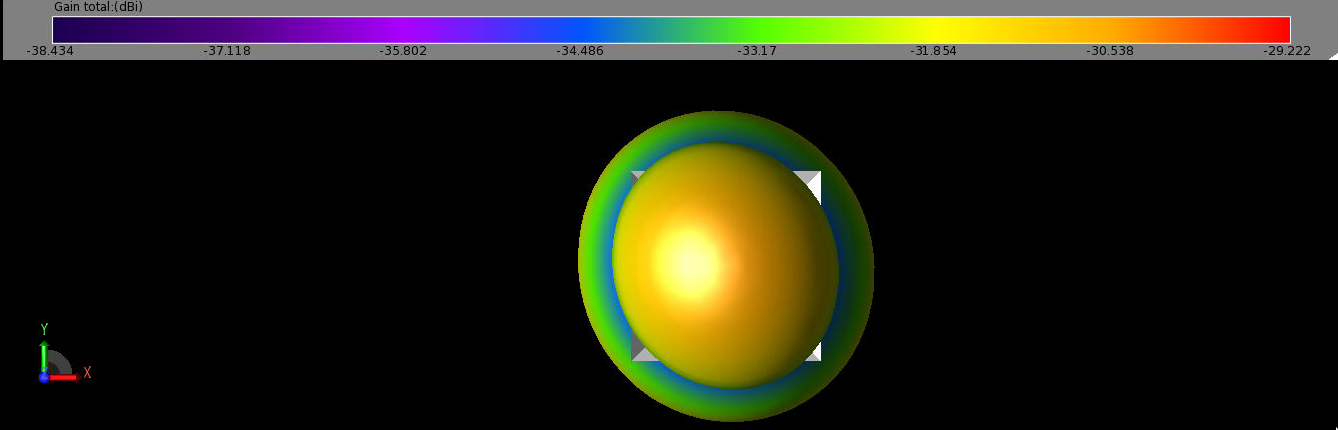Click the bright hotspot on the gain sphere
Image resolution: width=1338 pixels, height=430 pixels.
[x=689, y=262]
